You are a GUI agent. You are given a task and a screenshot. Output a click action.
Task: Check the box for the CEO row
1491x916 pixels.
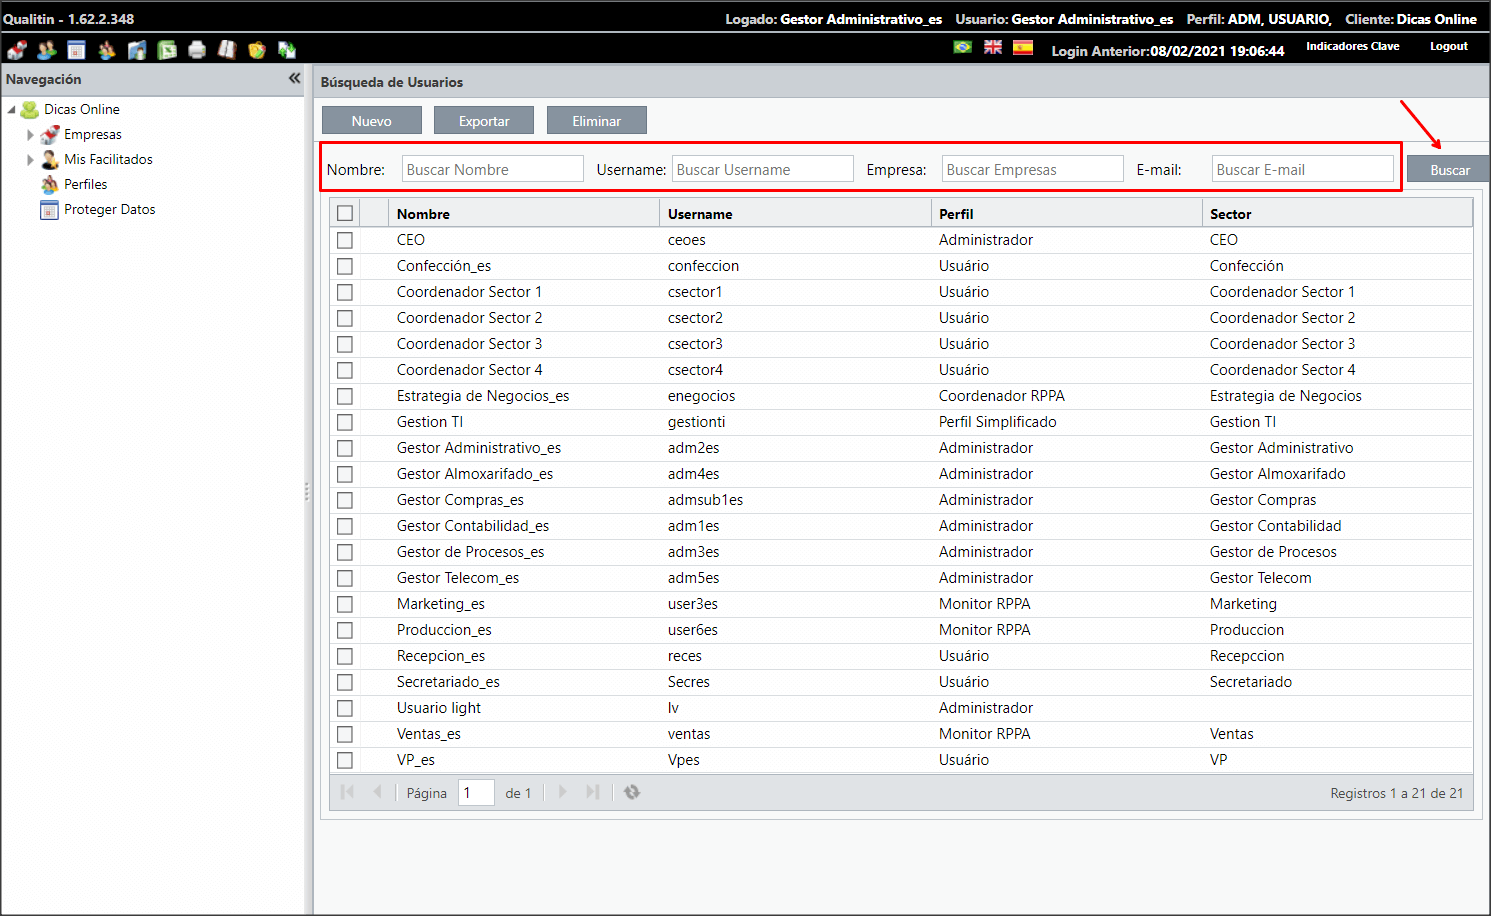345,240
